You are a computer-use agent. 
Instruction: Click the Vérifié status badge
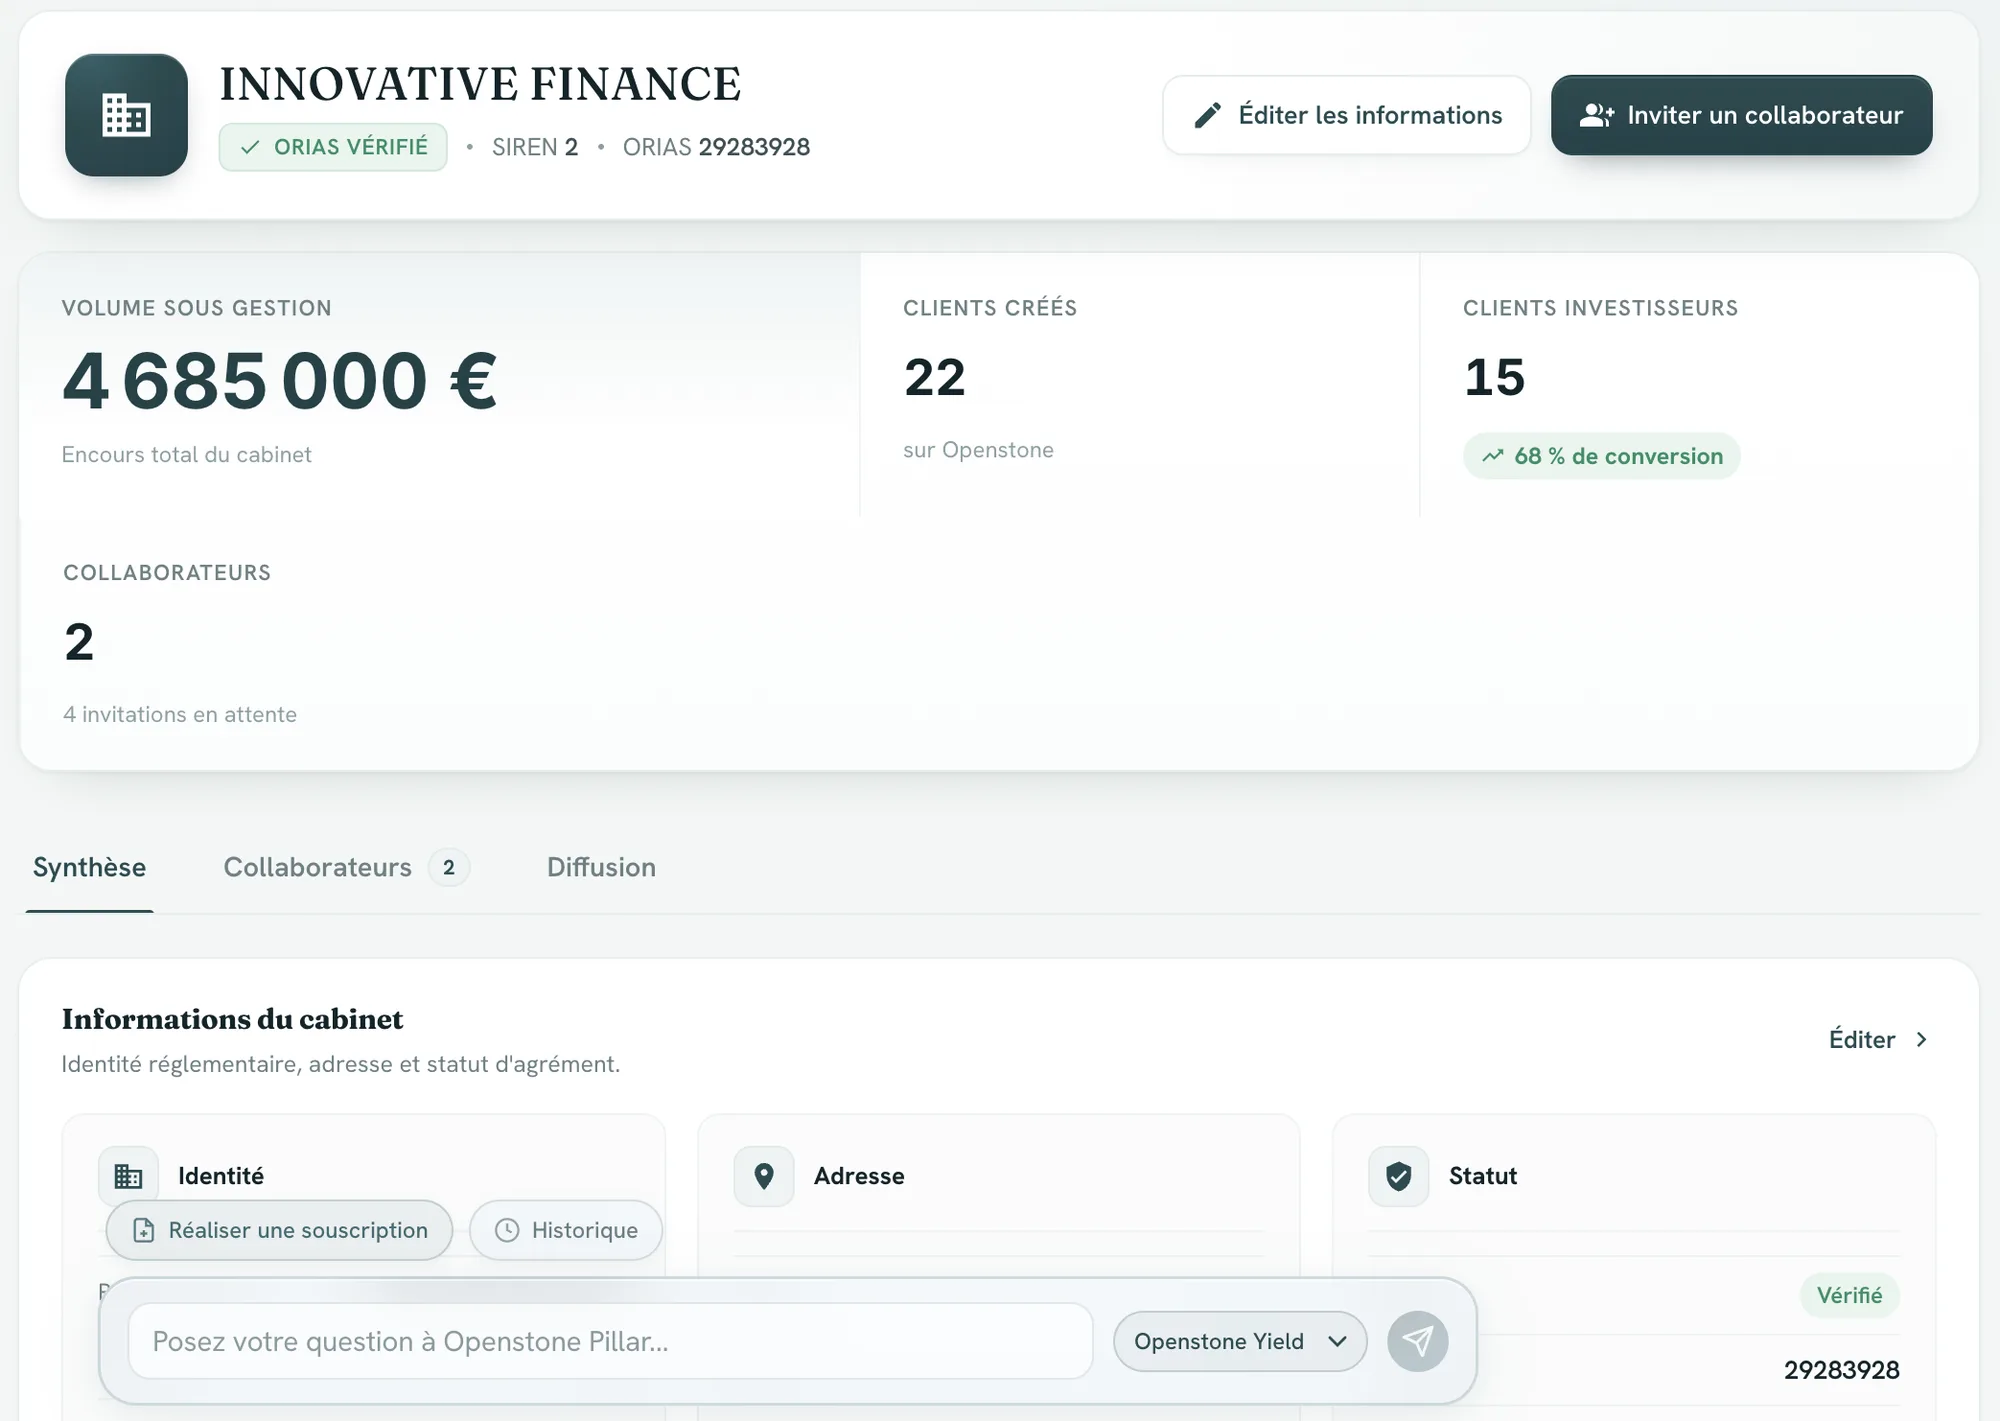(x=1850, y=1295)
